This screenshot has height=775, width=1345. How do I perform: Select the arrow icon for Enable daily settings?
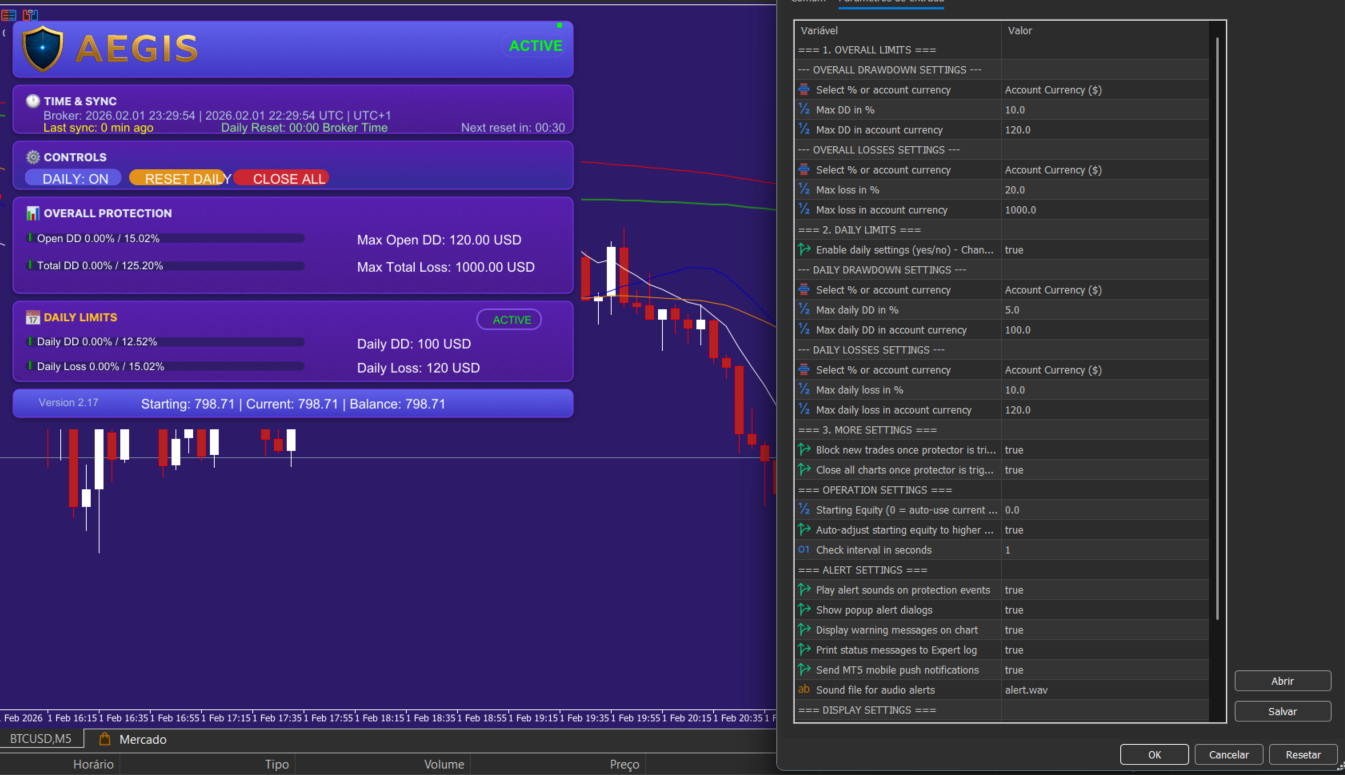point(804,250)
